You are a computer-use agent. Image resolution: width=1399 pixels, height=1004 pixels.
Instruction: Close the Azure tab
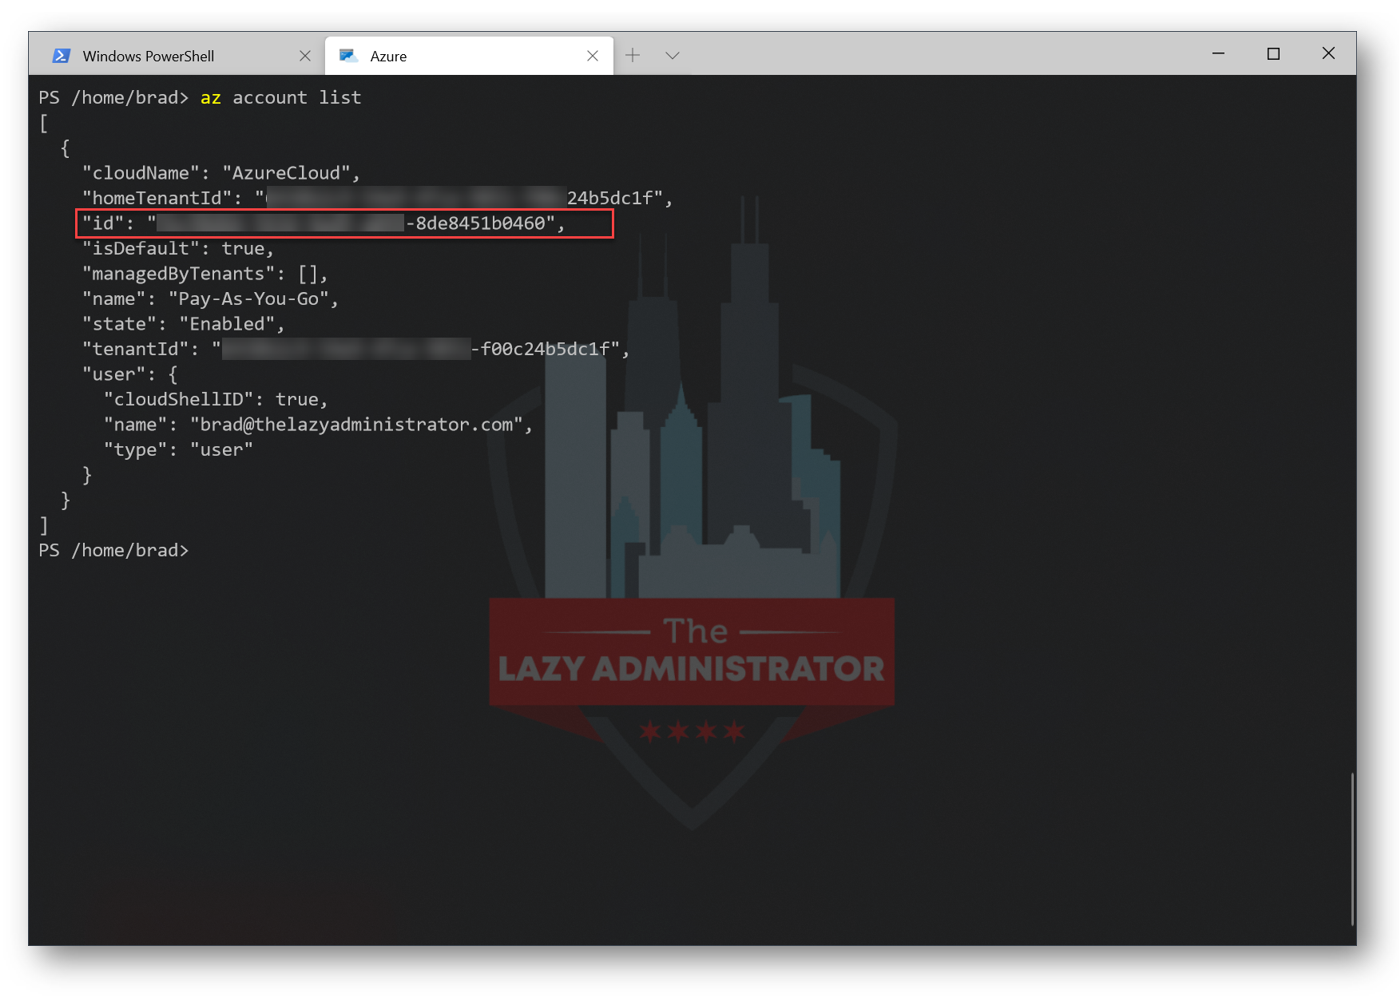(x=592, y=56)
